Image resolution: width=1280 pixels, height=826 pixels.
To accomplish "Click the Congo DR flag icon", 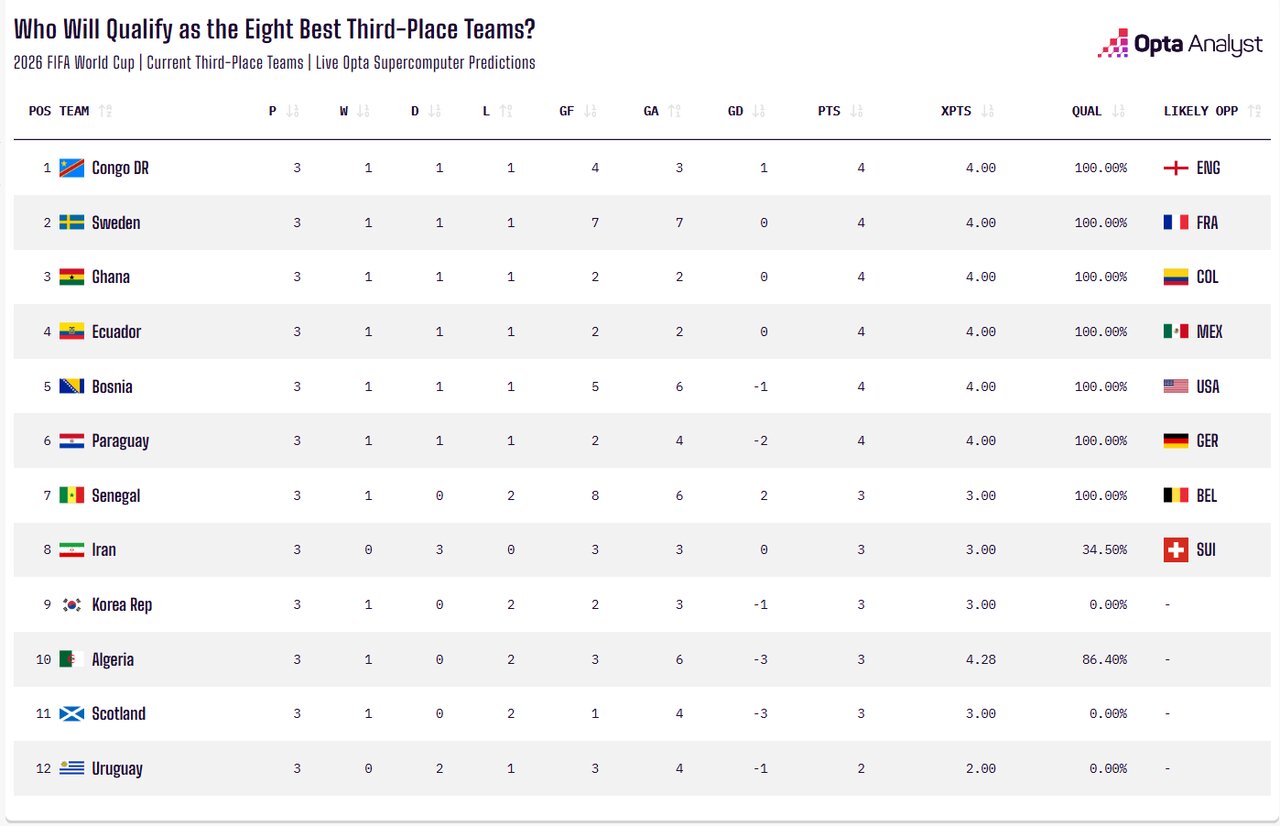I will (71, 168).
